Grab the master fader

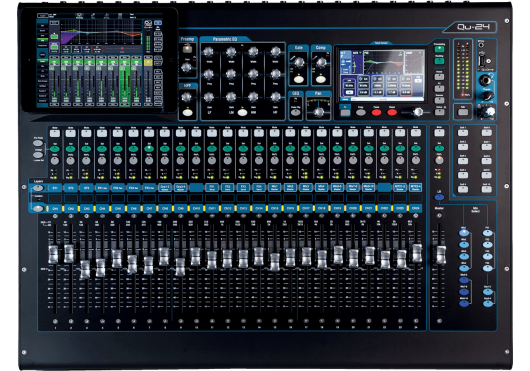[441, 255]
